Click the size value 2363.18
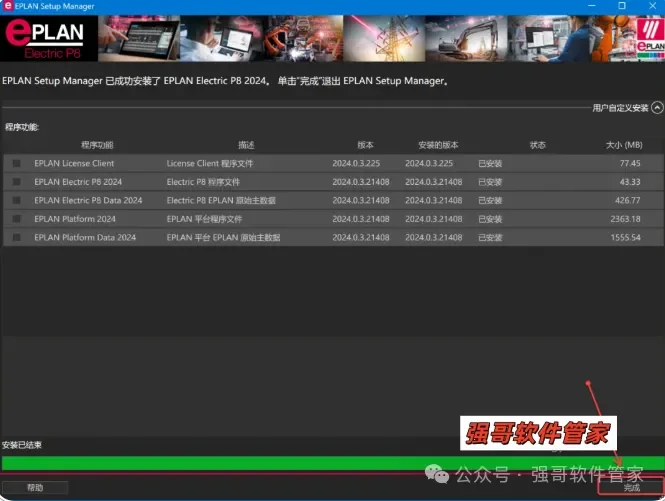Image resolution: width=665 pixels, height=501 pixels. point(626,219)
